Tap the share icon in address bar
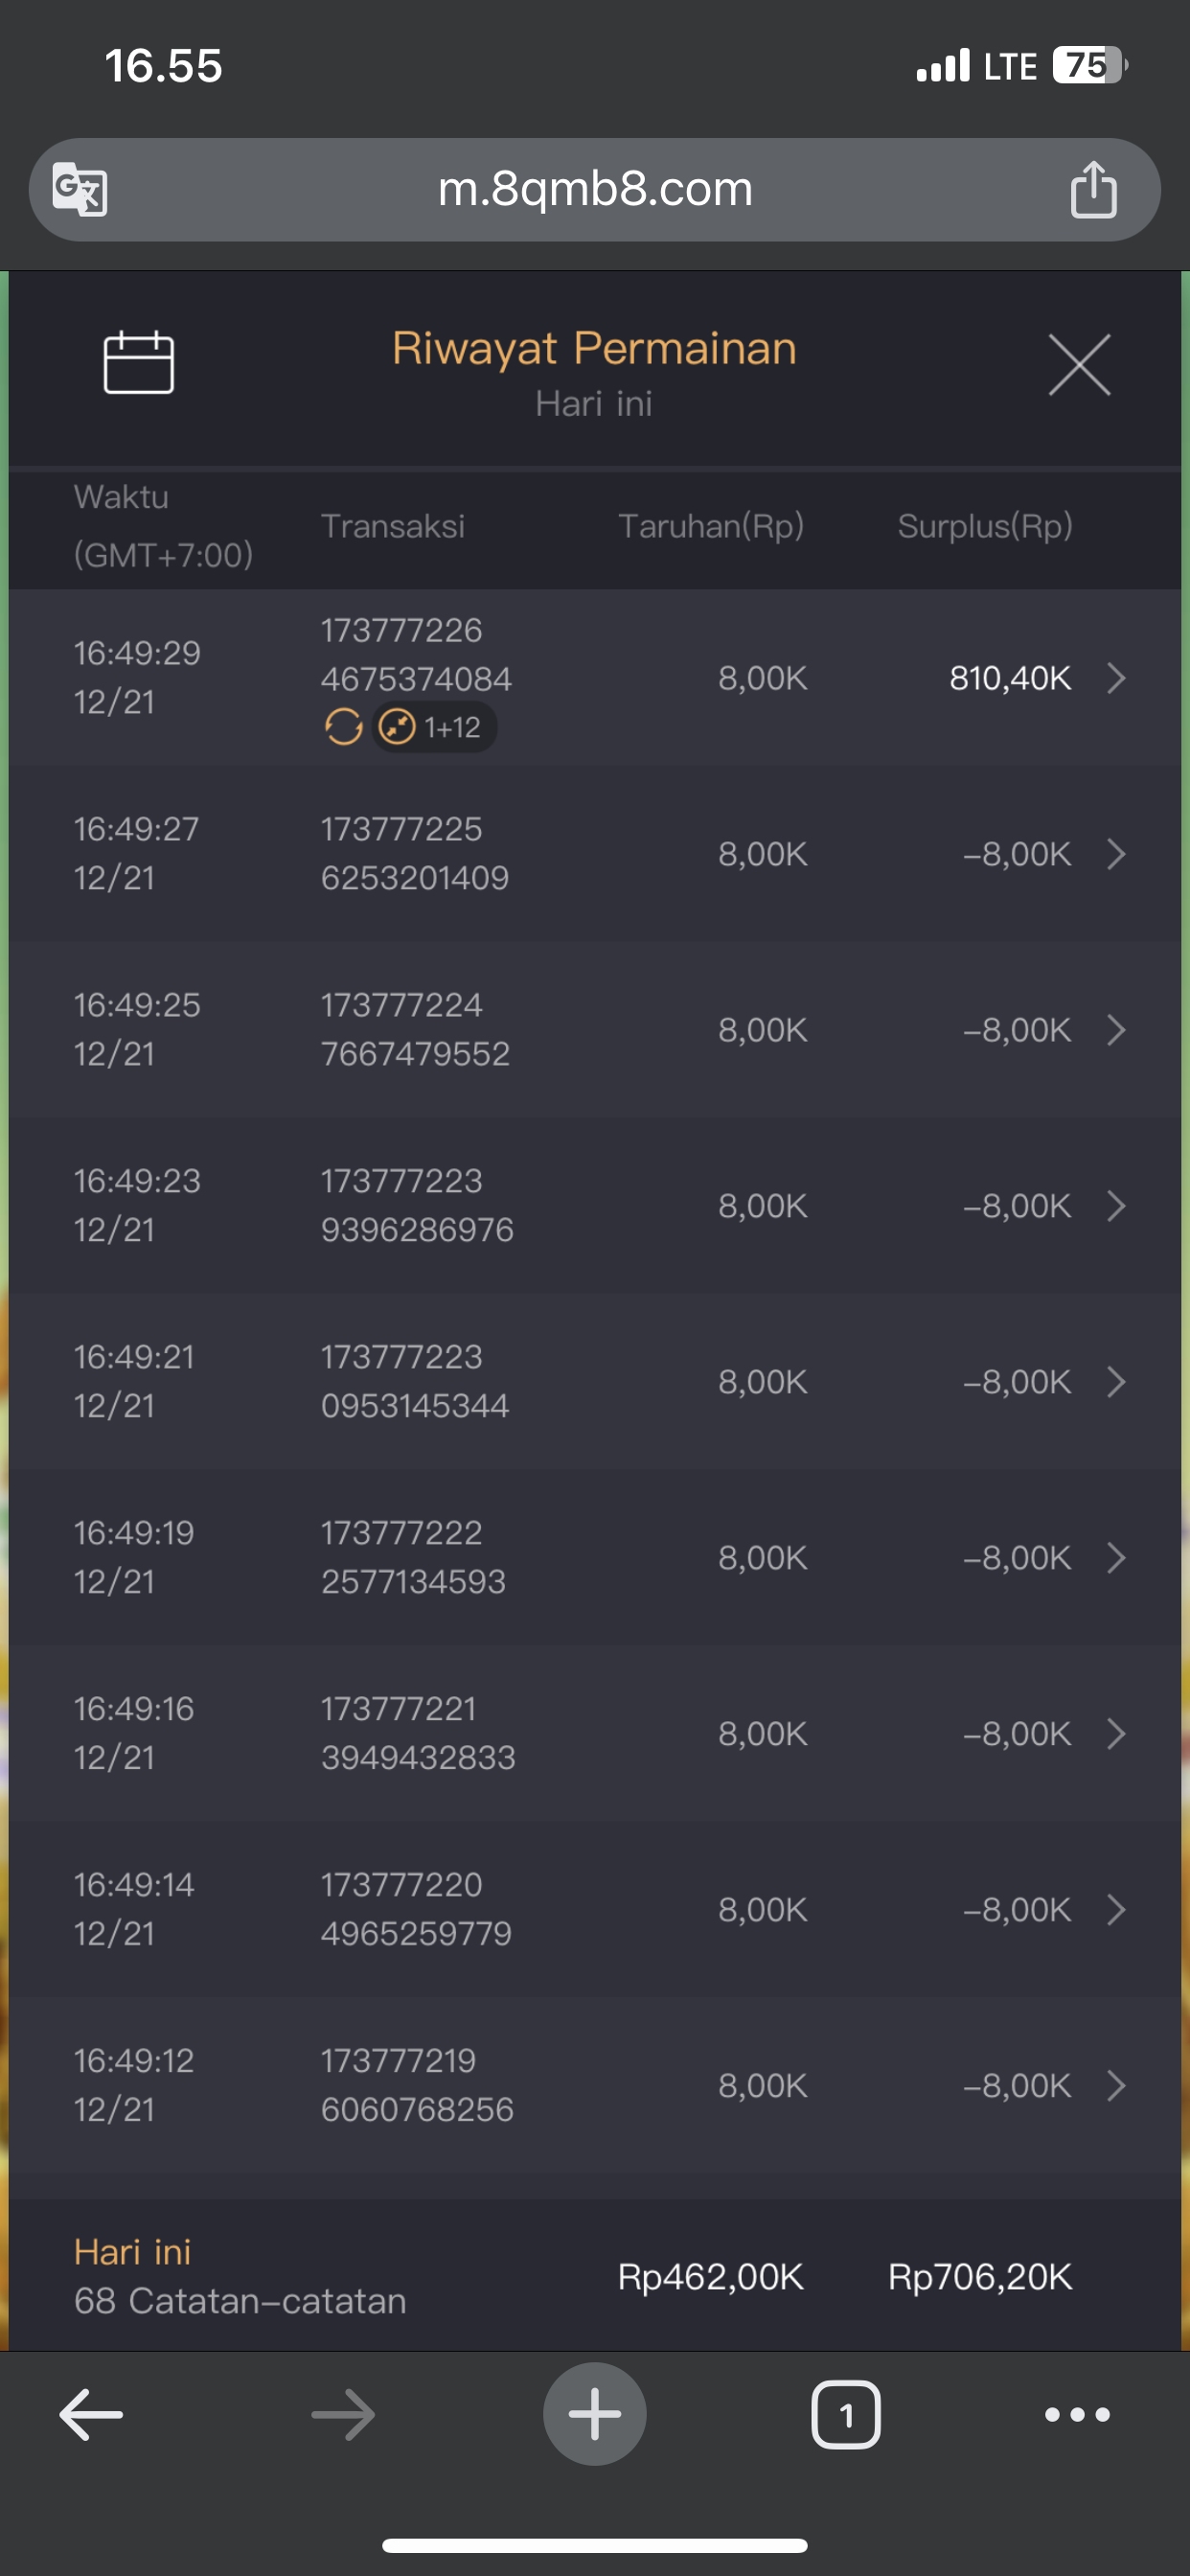1190x2576 pixels. pos(1093,189)
